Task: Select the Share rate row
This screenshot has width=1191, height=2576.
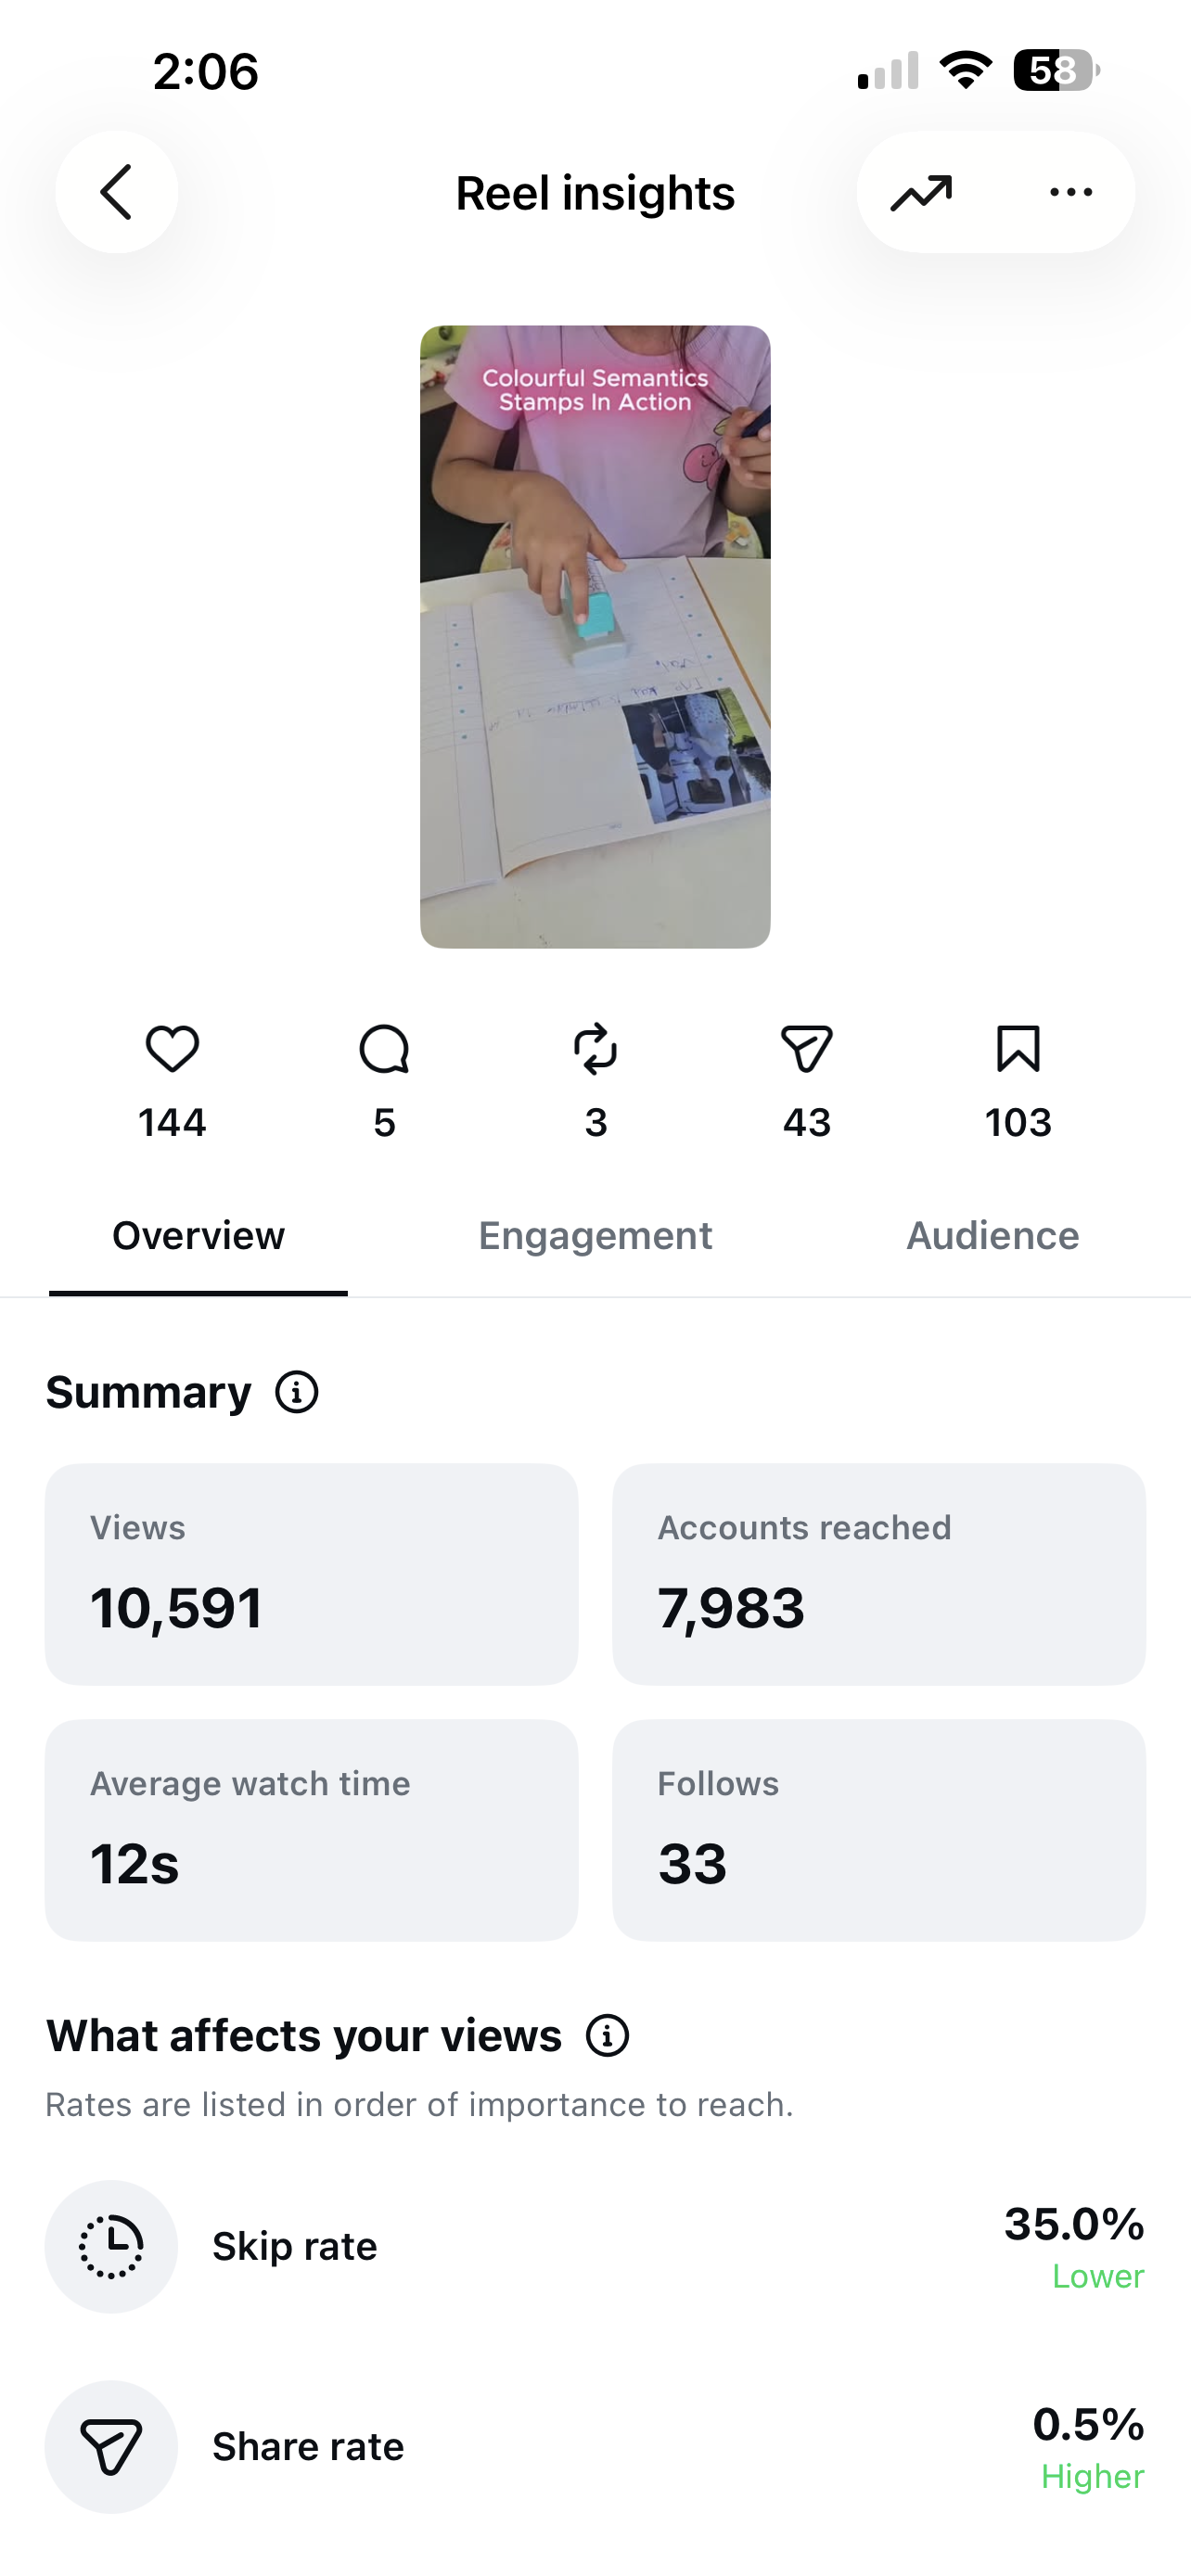Action: click(x=595, y=2447)
